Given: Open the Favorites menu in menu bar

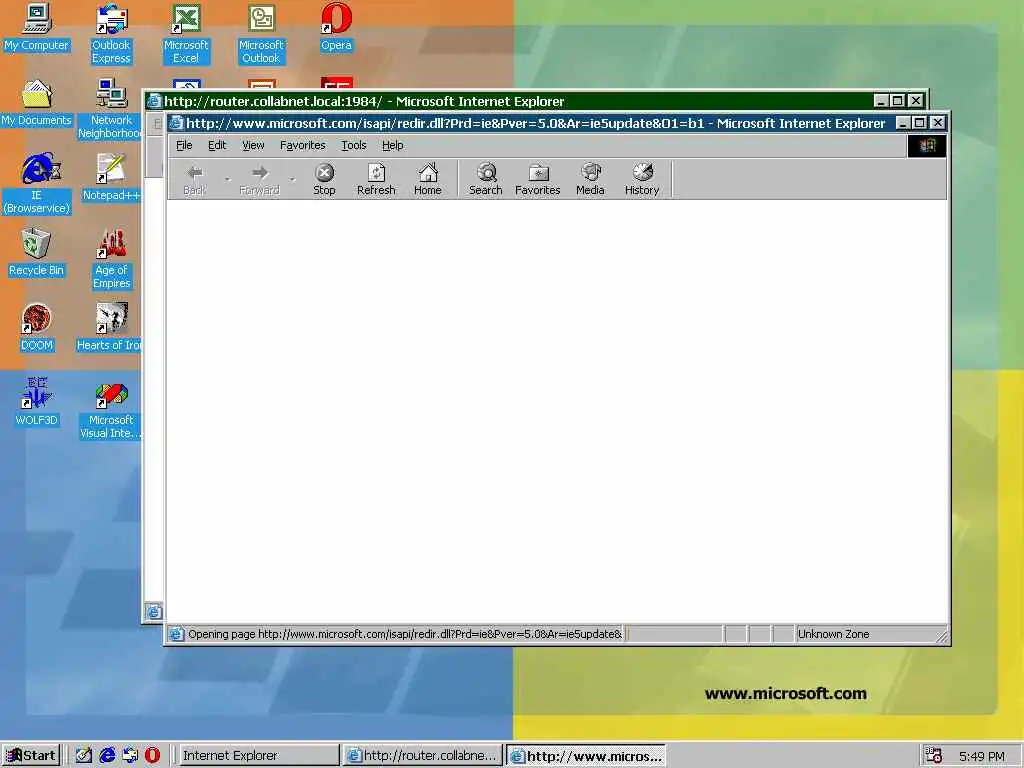Looking at the screenshot, I should pyautogui.click(x=302, y=145).
